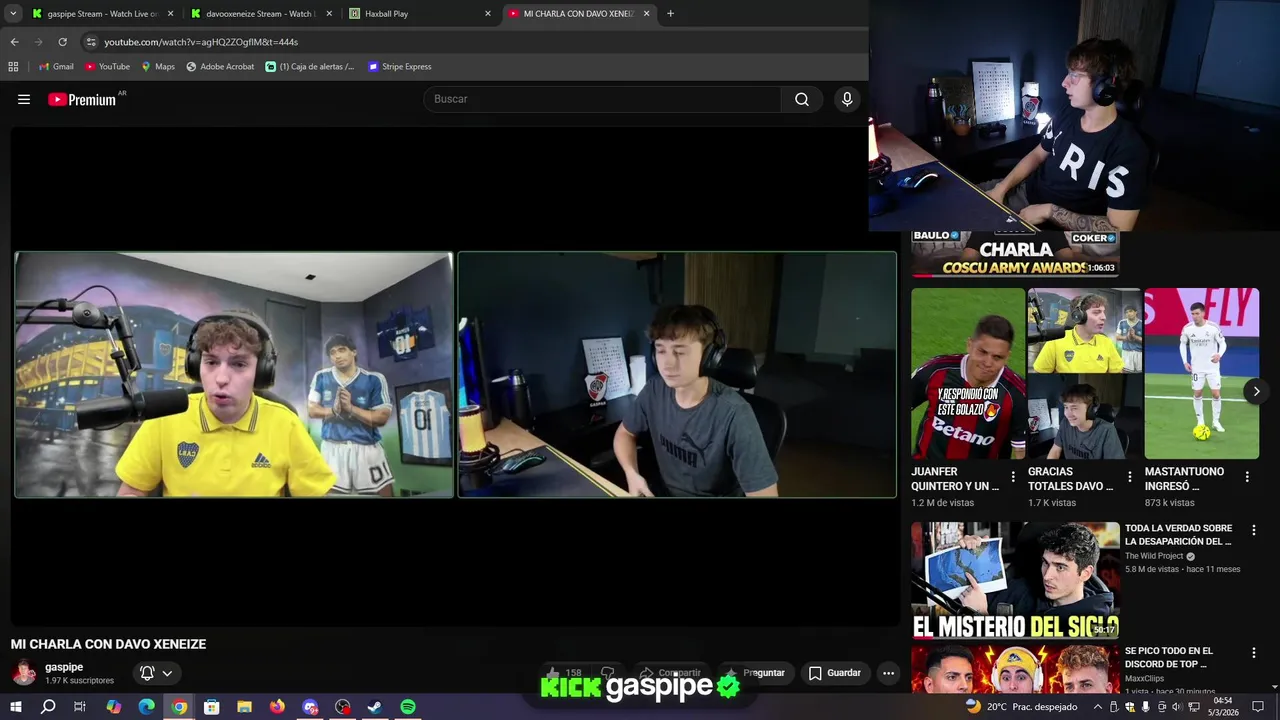Open options for Toda la verdad video
Screen dimensions: 1280x720
1254,530
